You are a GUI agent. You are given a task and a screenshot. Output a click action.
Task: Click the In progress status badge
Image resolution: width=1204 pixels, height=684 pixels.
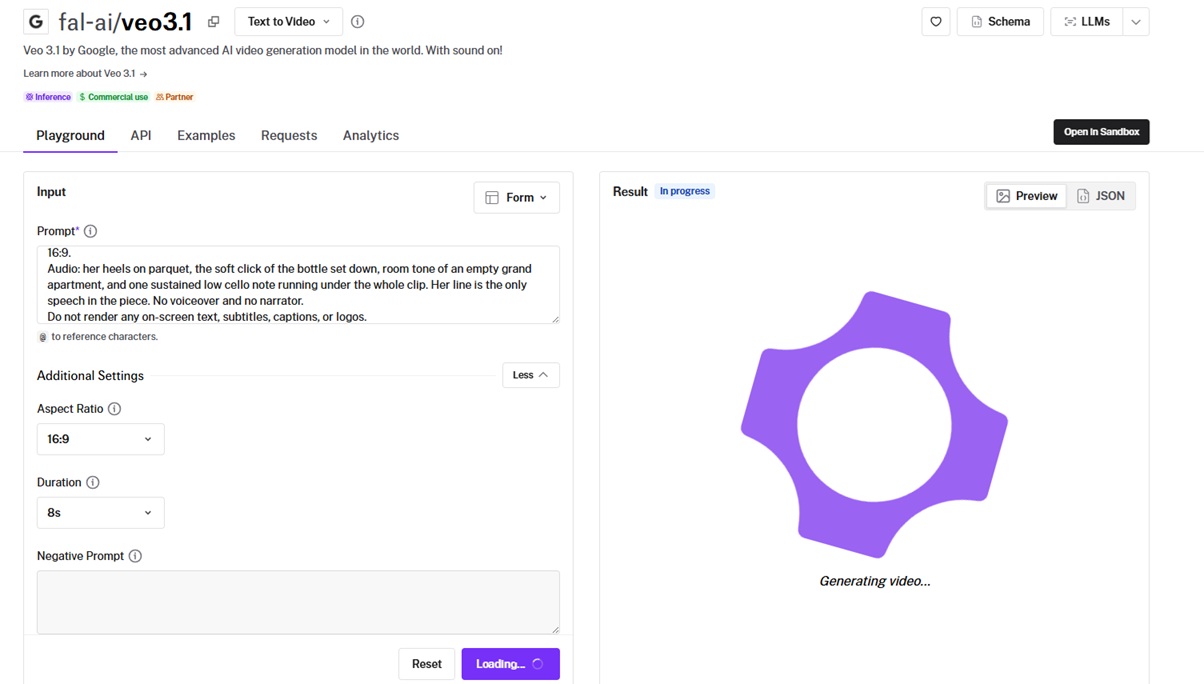point(685,191)
